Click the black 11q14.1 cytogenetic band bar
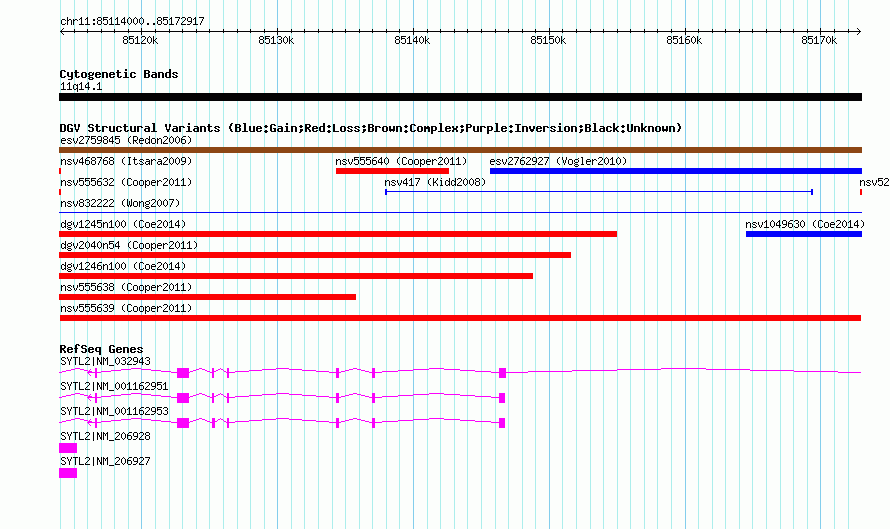This screenshot has width=890, height=529. [x=460, y=97]
